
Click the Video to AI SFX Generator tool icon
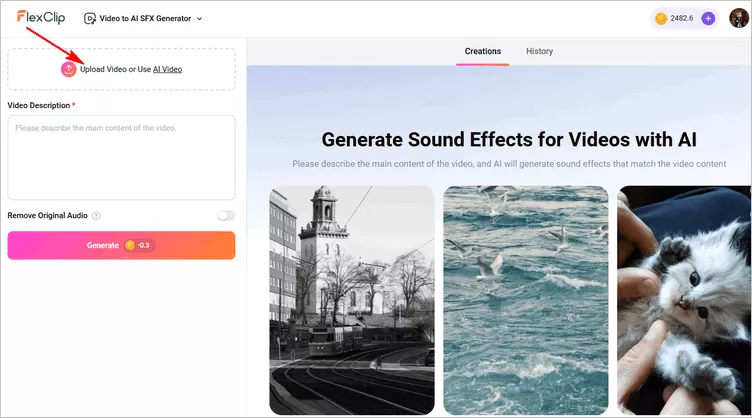[90, 19]
